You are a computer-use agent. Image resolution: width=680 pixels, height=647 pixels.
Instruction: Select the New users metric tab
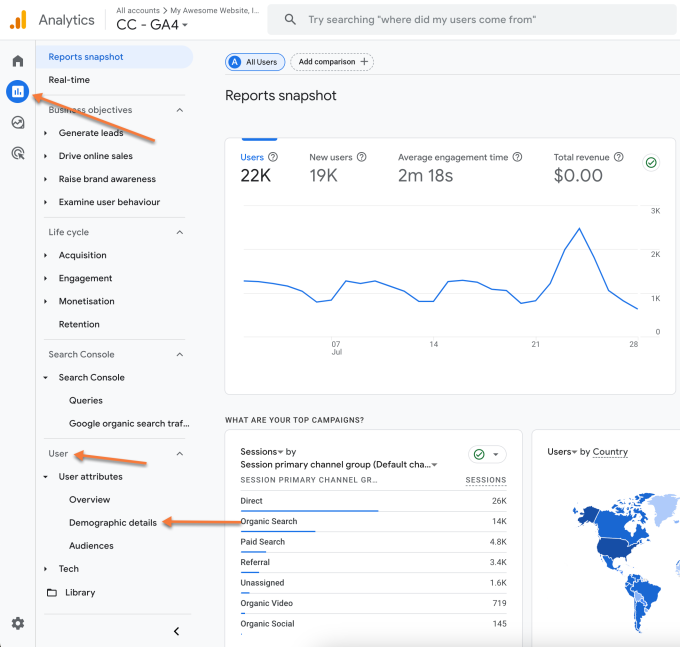[x=338, y=167]
